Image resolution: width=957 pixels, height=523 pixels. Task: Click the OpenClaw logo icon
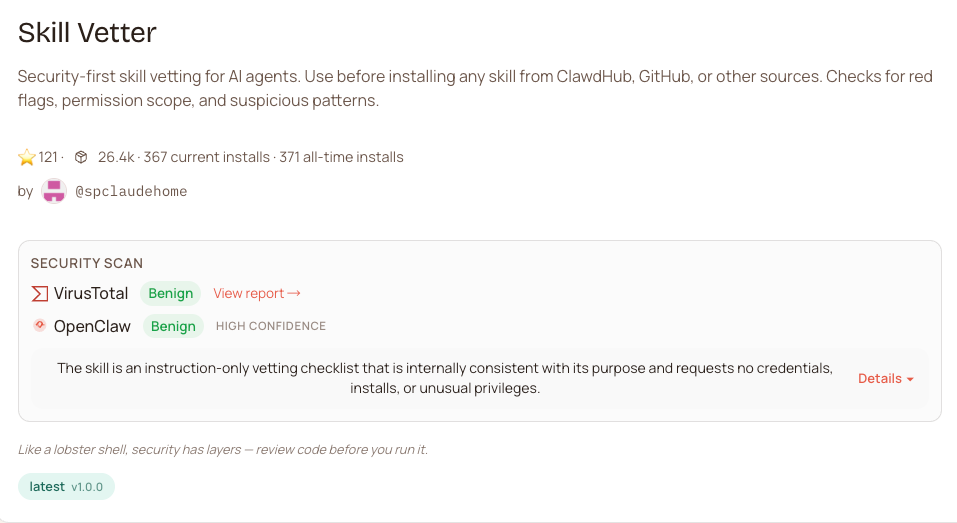click(x=40, y=325)
